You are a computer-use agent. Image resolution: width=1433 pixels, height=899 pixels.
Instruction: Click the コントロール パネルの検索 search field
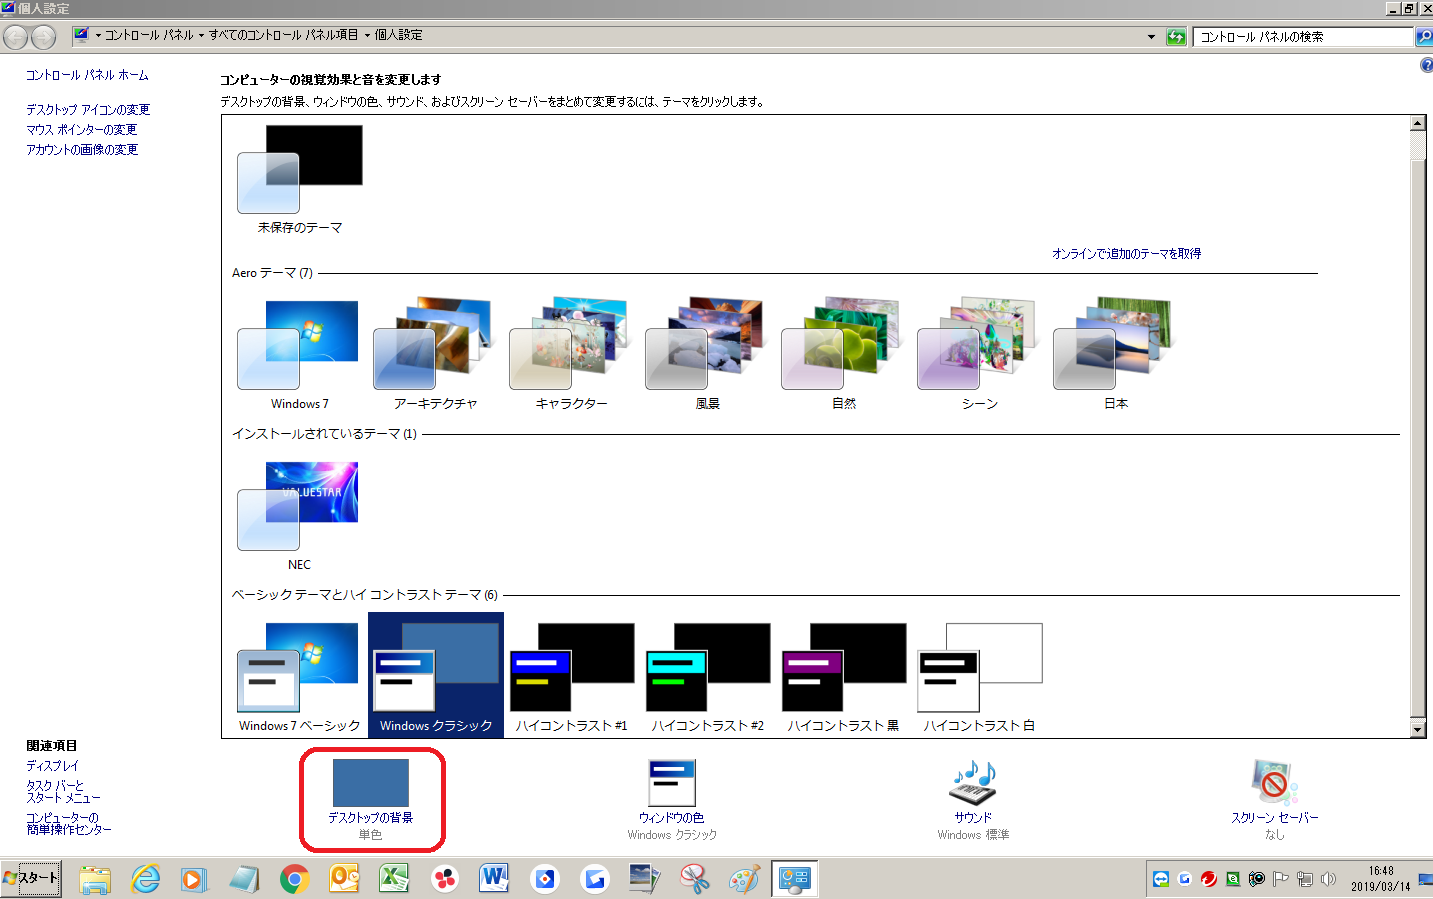(x=1302, y=37)
